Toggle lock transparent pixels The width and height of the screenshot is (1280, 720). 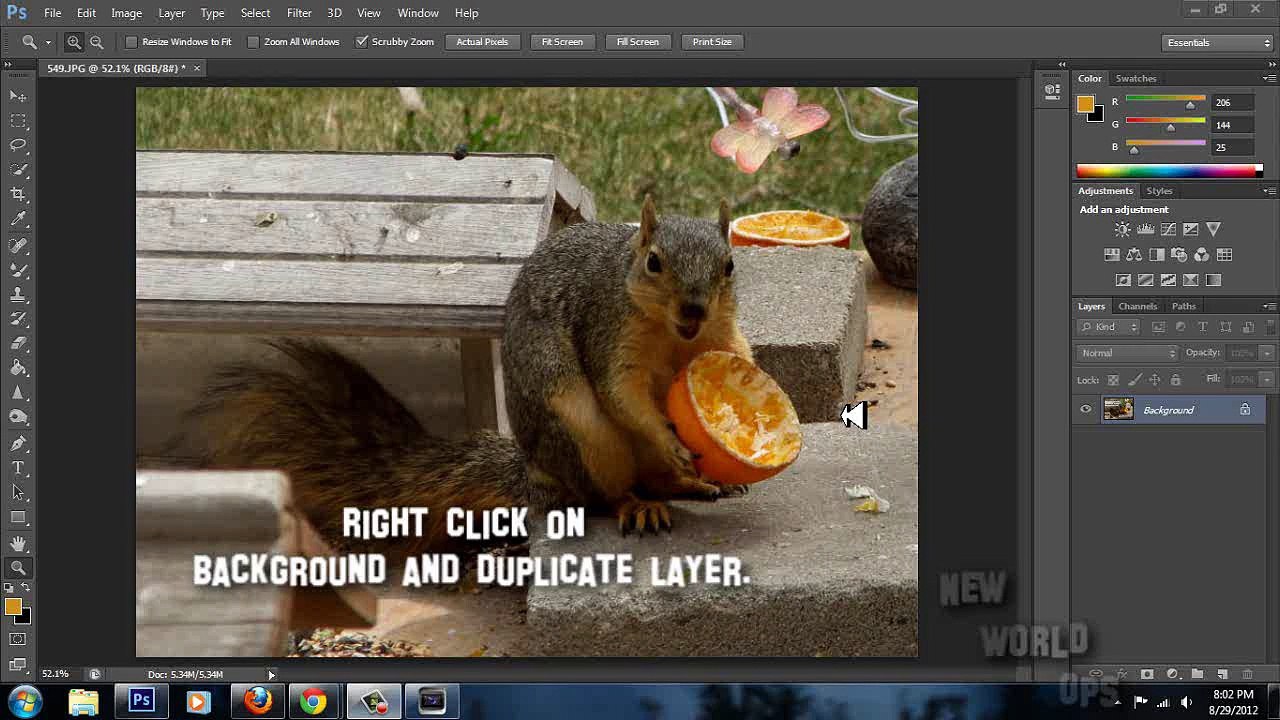1113,380
